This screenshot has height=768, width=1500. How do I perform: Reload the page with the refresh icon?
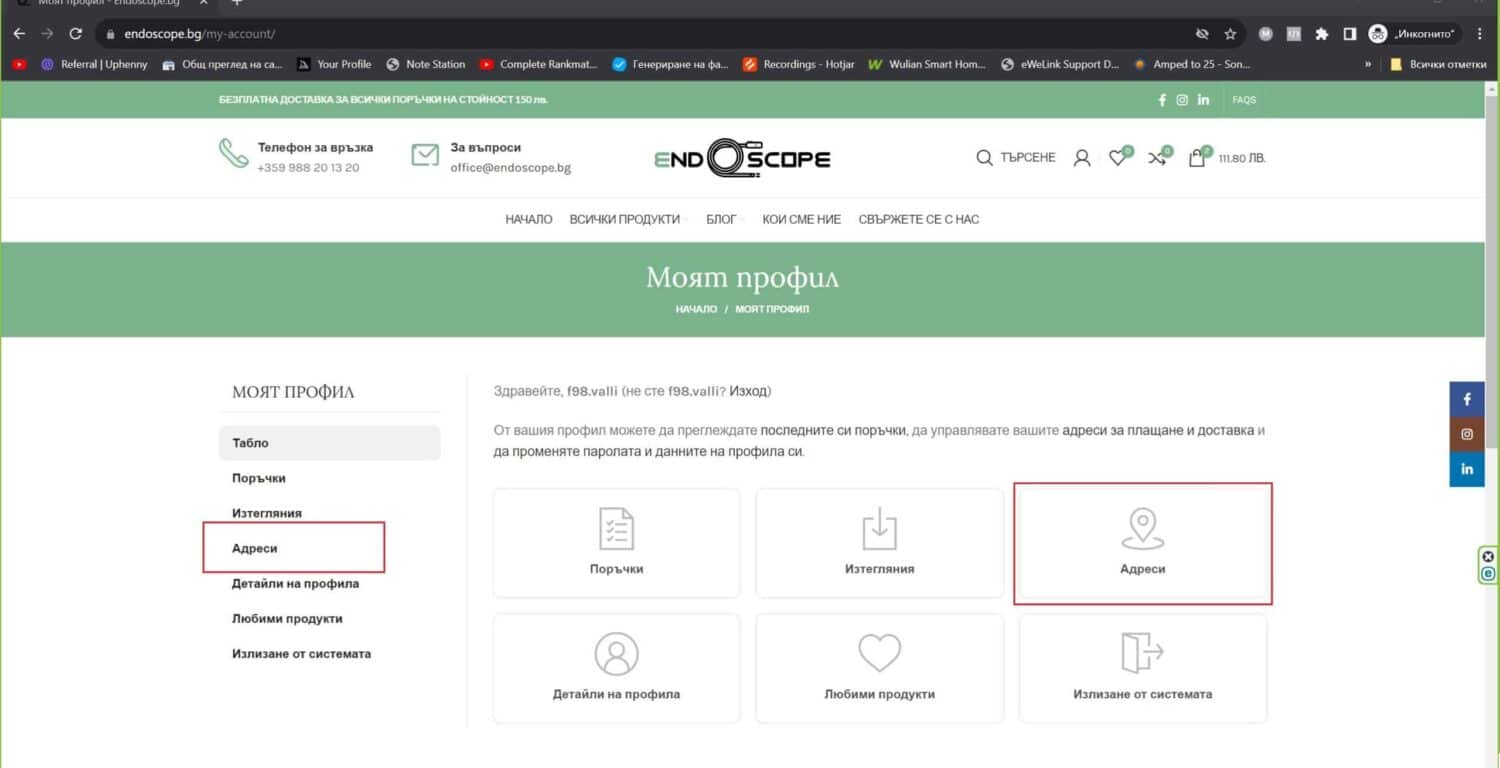click(x=75, y=33)
